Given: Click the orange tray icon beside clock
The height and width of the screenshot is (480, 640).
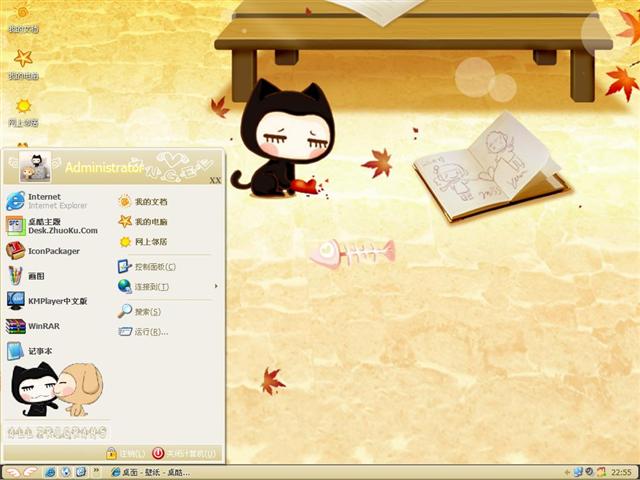Looking at the screenshot, I should (601, 472).
